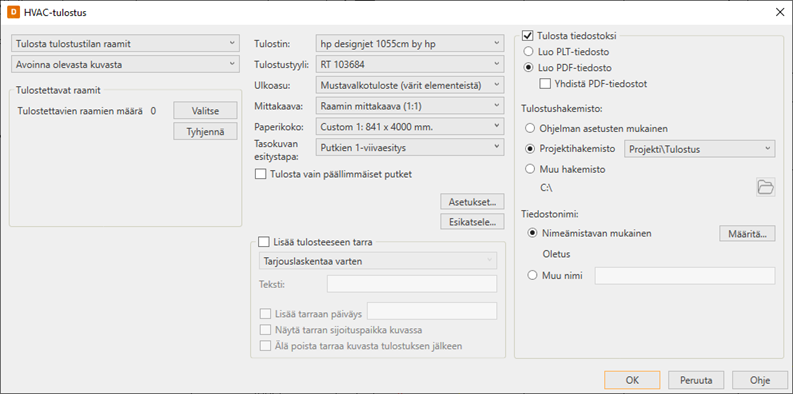This screenshot has width=793, height=394.
Task: Click the Valitse button
Action: click(205, 111)
